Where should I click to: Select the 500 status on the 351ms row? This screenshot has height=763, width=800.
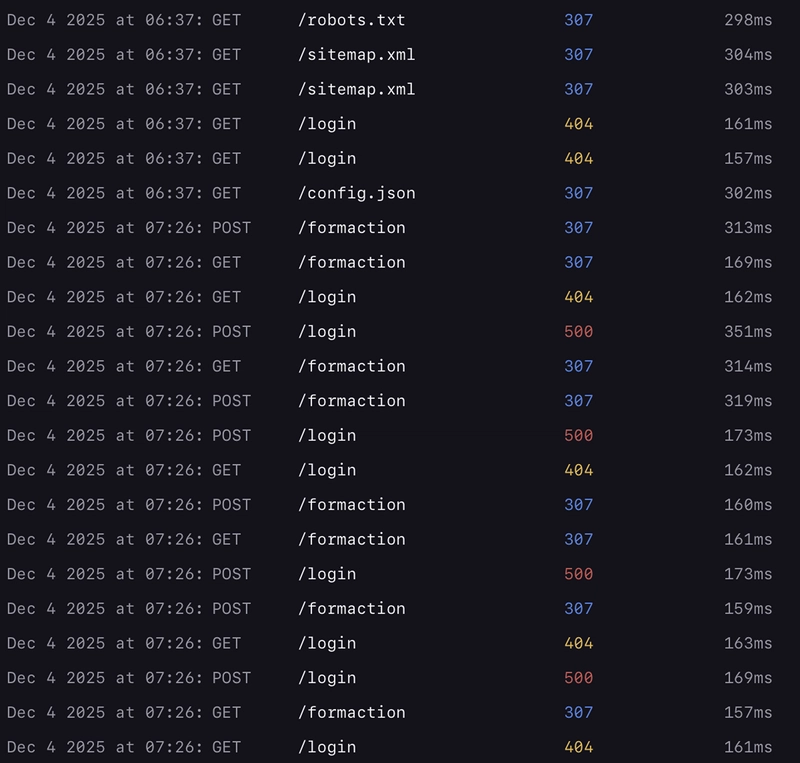[x=578, y=332]
